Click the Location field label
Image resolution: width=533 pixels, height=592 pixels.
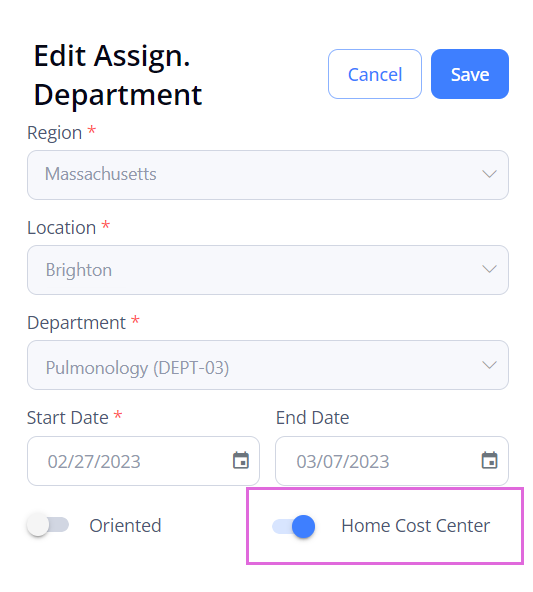coord(62,228)
